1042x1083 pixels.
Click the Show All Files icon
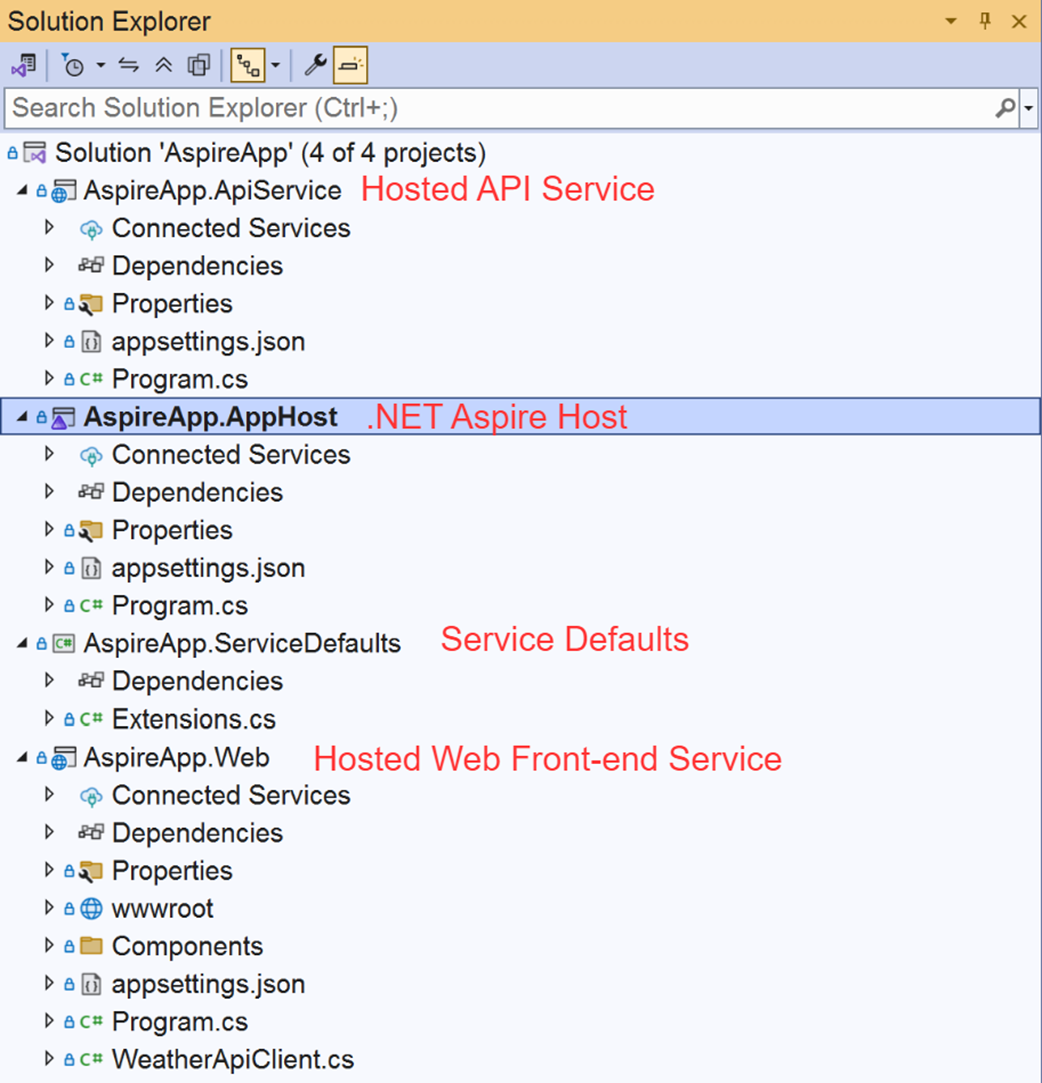(199, 66)
